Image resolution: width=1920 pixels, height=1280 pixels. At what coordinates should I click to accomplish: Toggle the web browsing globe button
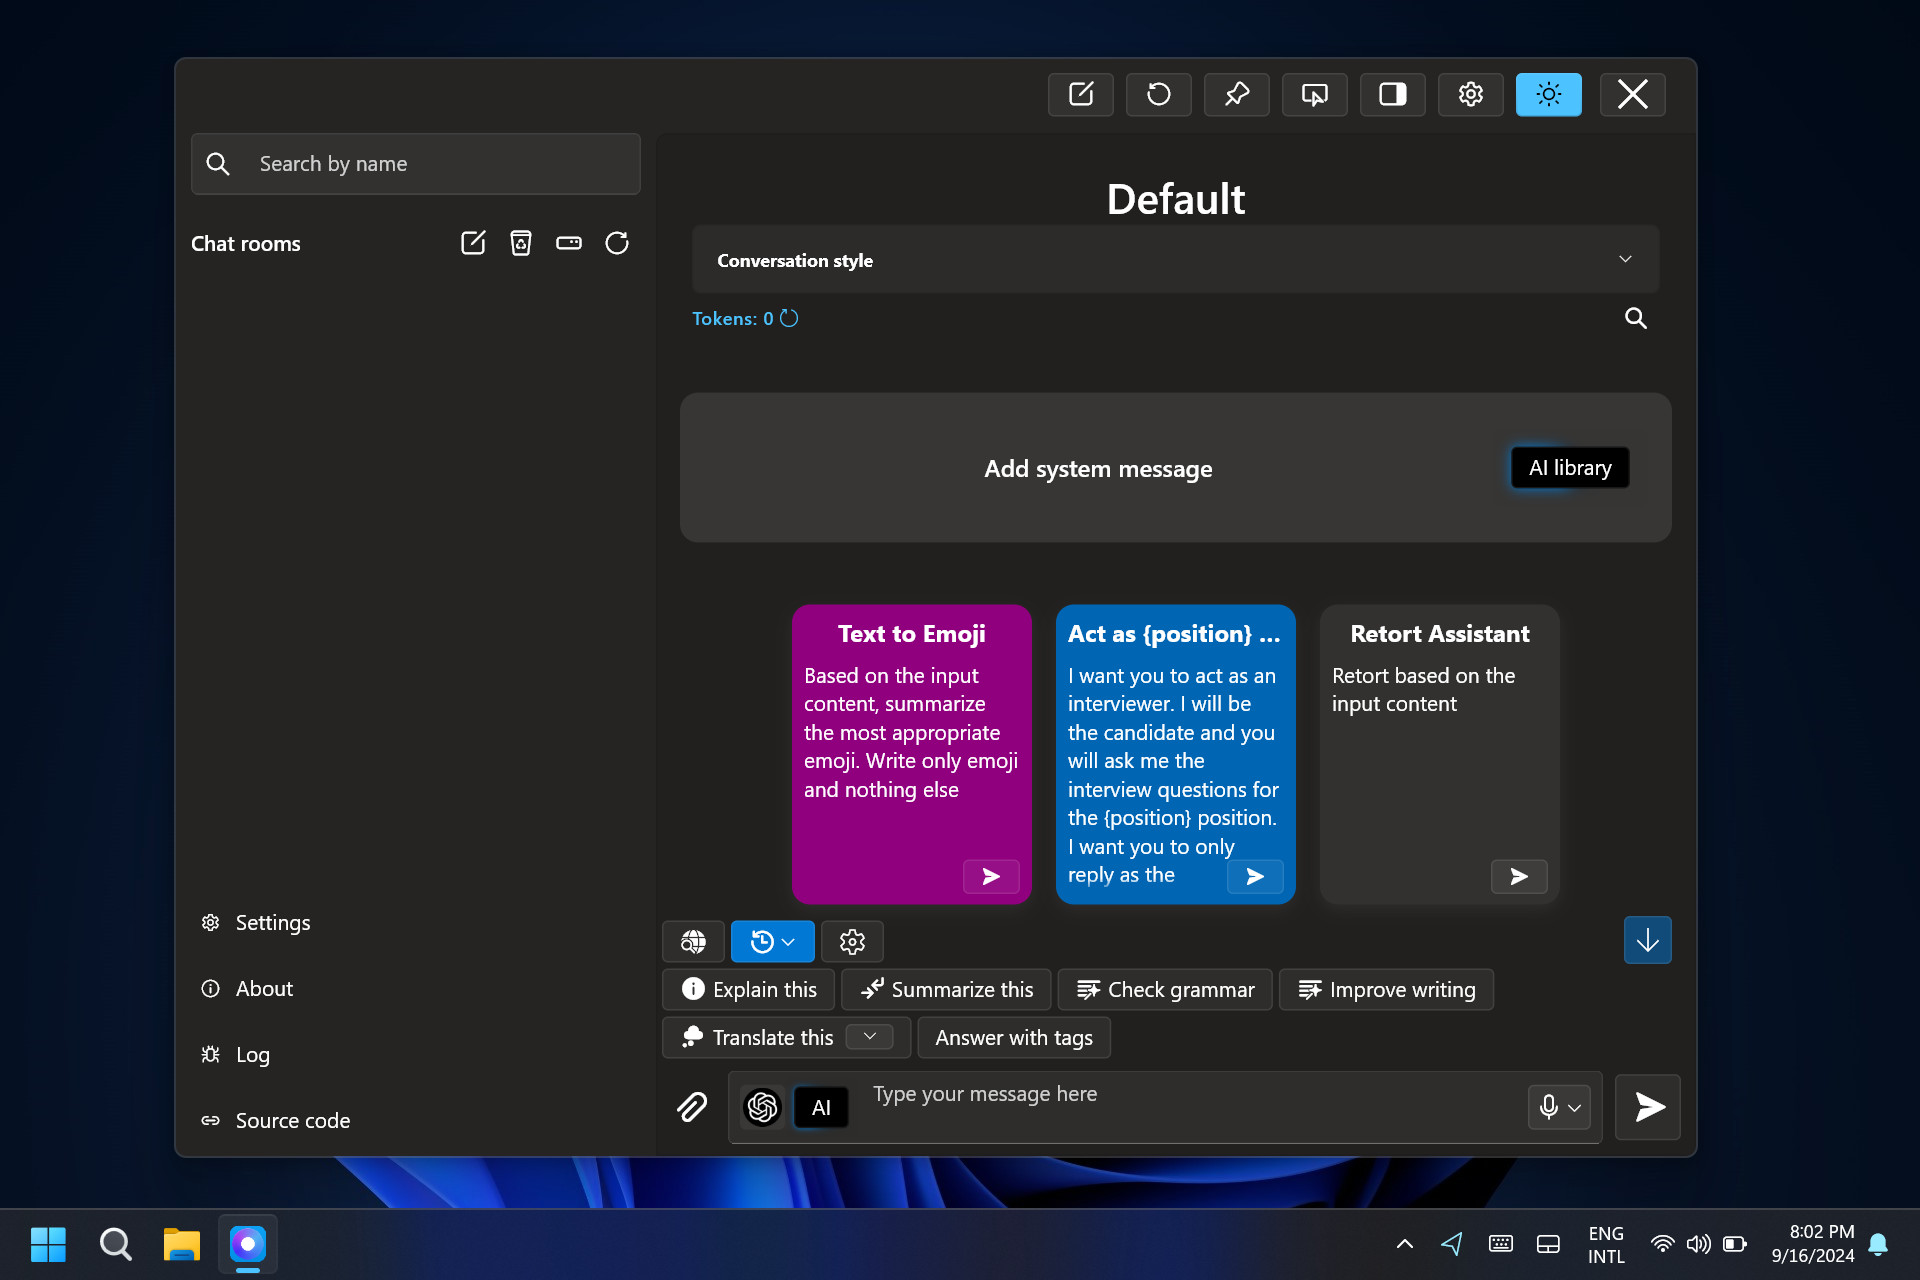coord(693,941)
